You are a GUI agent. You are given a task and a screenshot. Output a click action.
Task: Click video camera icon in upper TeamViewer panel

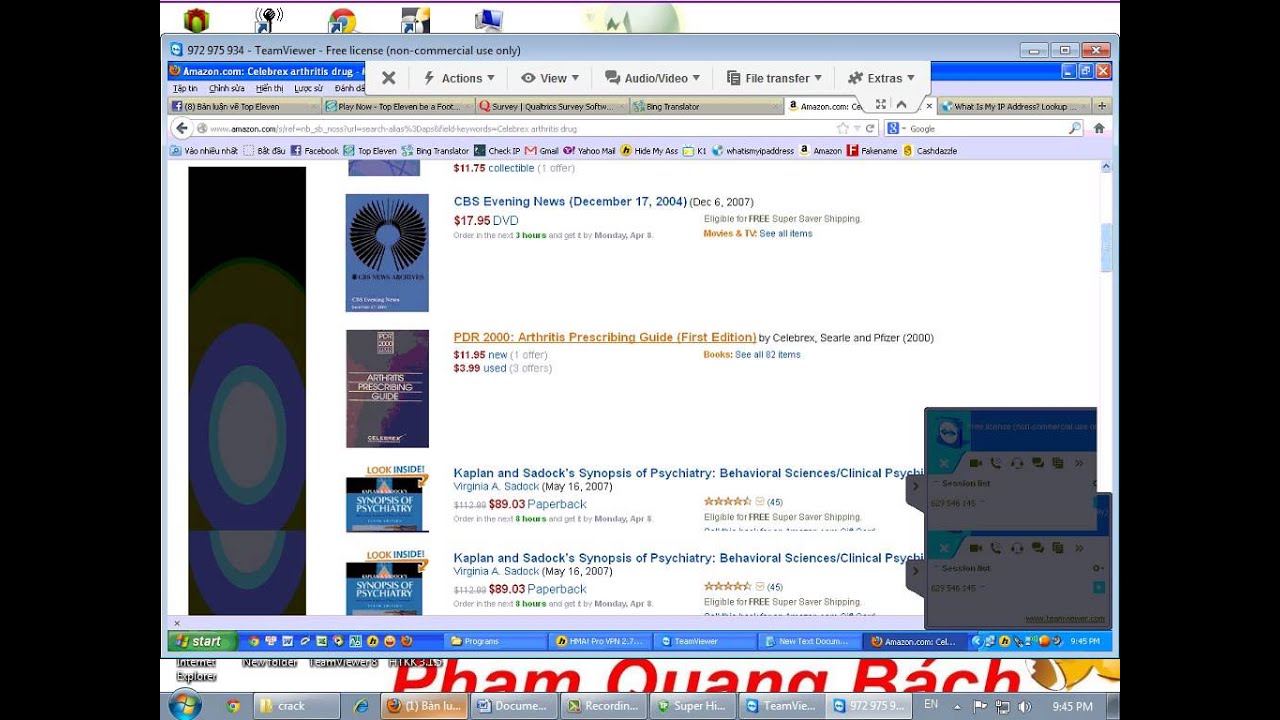coord(974,463)
